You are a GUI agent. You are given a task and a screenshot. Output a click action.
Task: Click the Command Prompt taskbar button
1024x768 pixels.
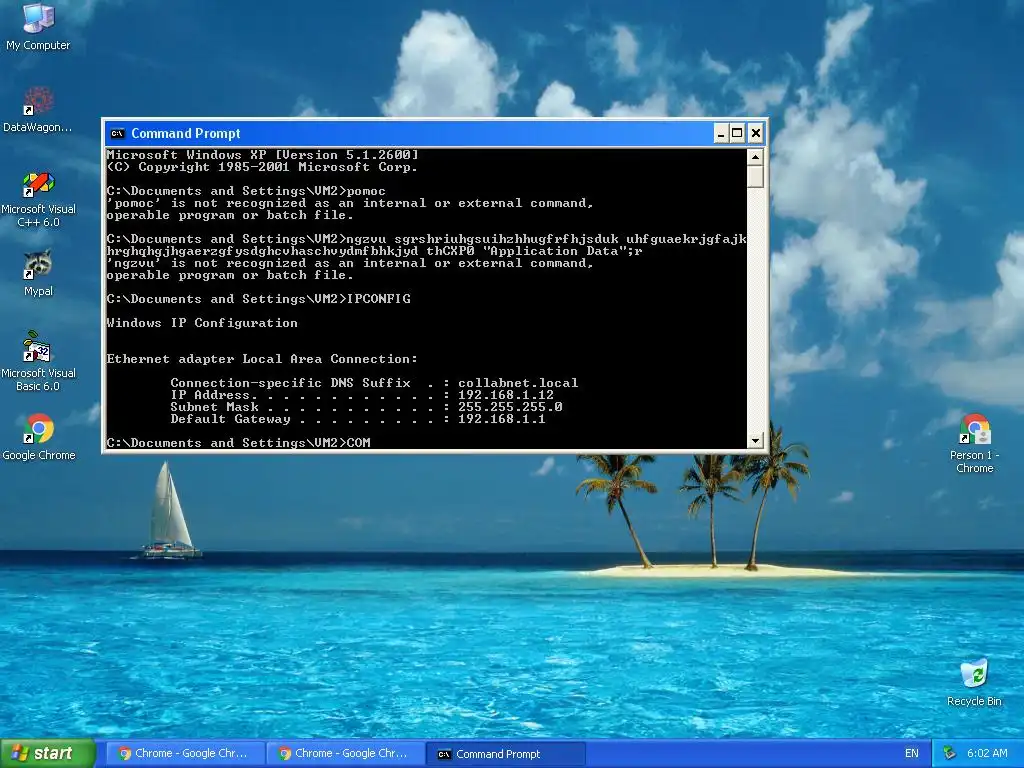[x=505, y=754]
